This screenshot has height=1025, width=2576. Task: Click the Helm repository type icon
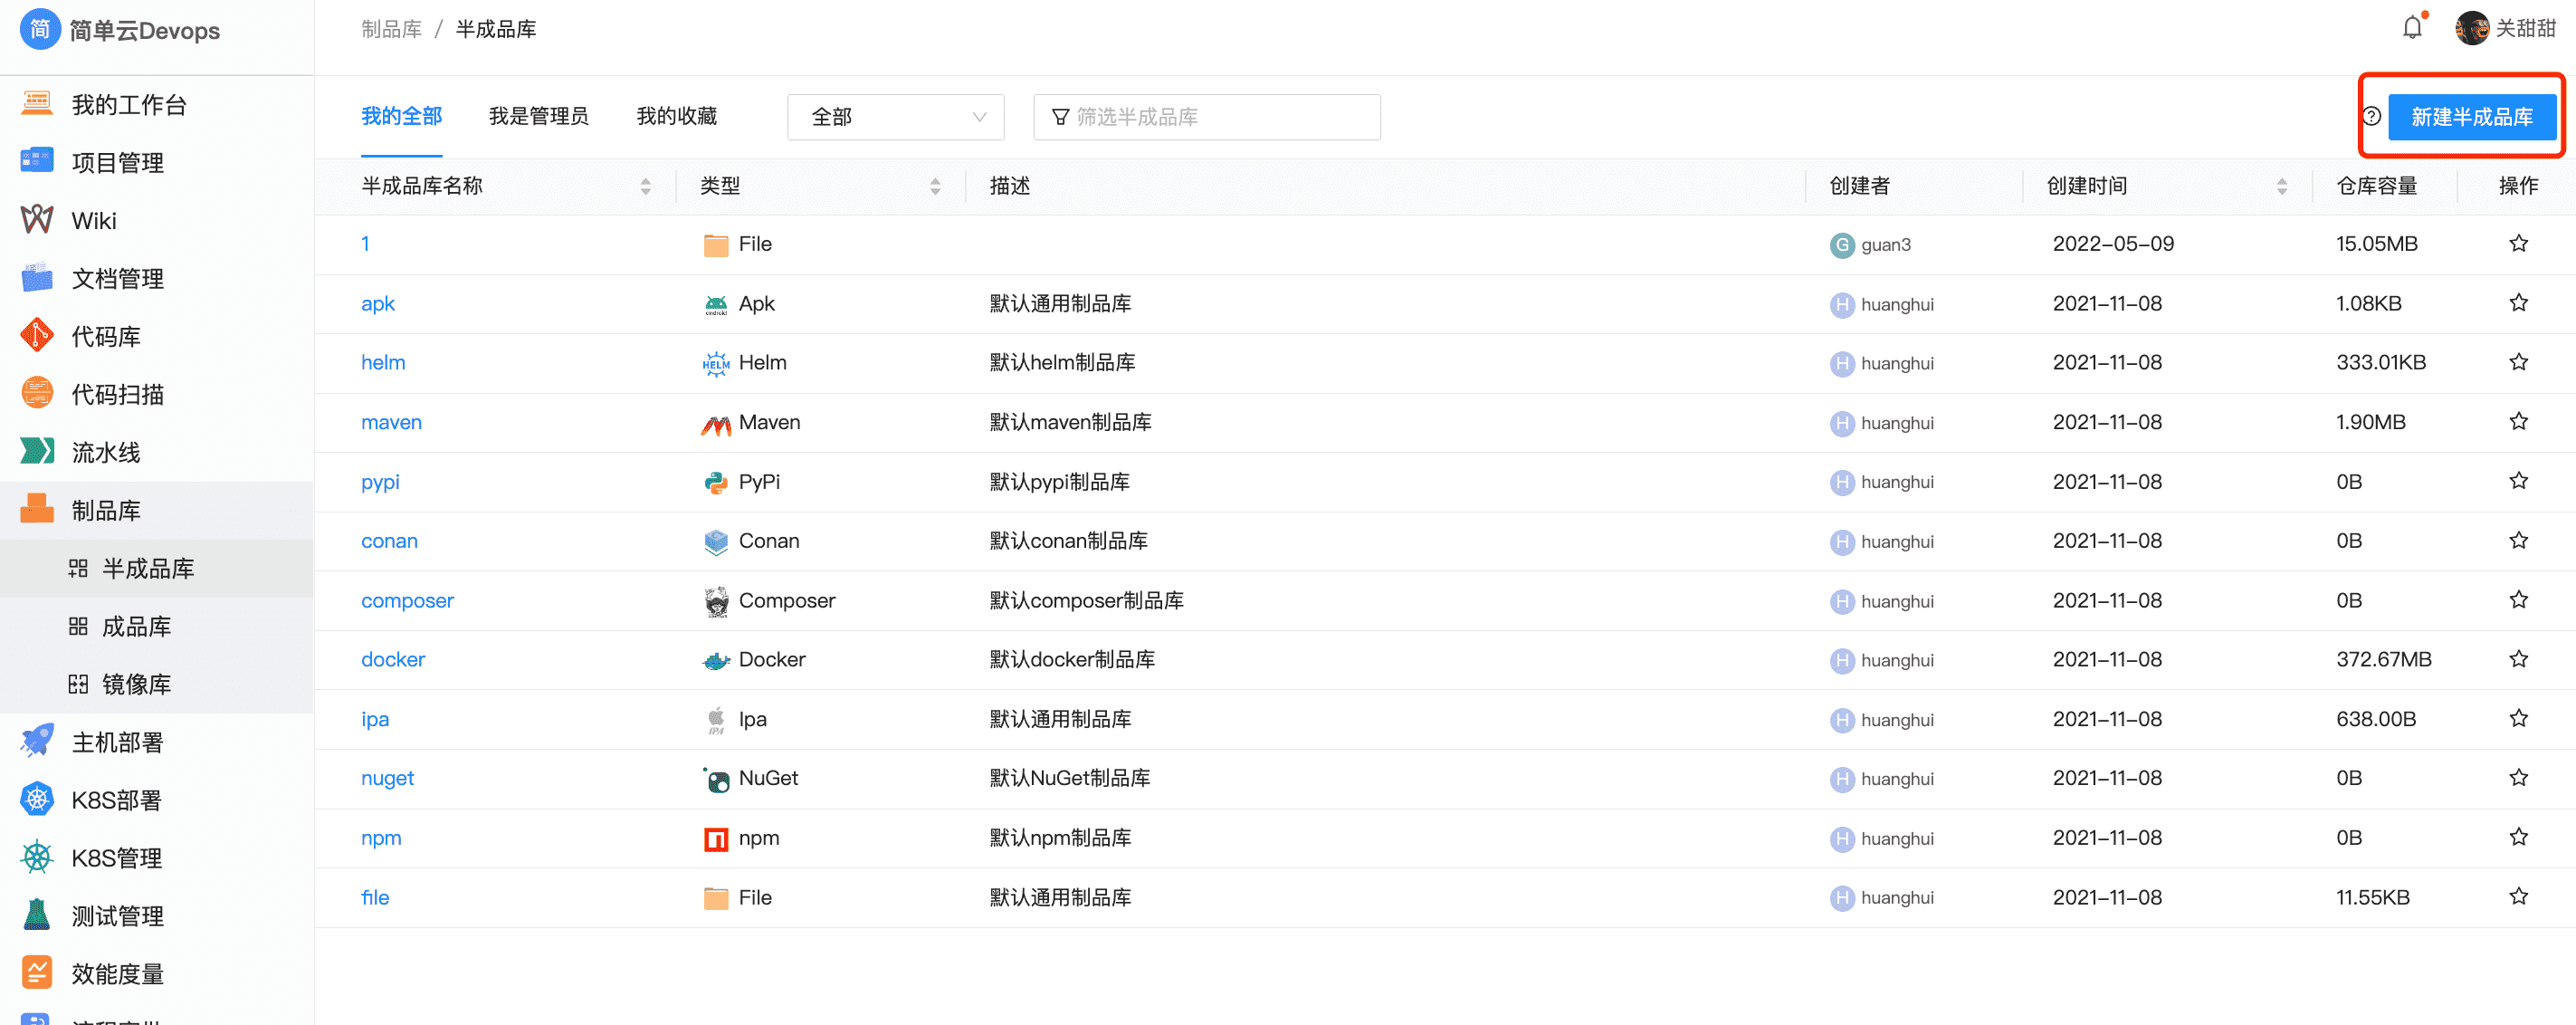point(716,363)
